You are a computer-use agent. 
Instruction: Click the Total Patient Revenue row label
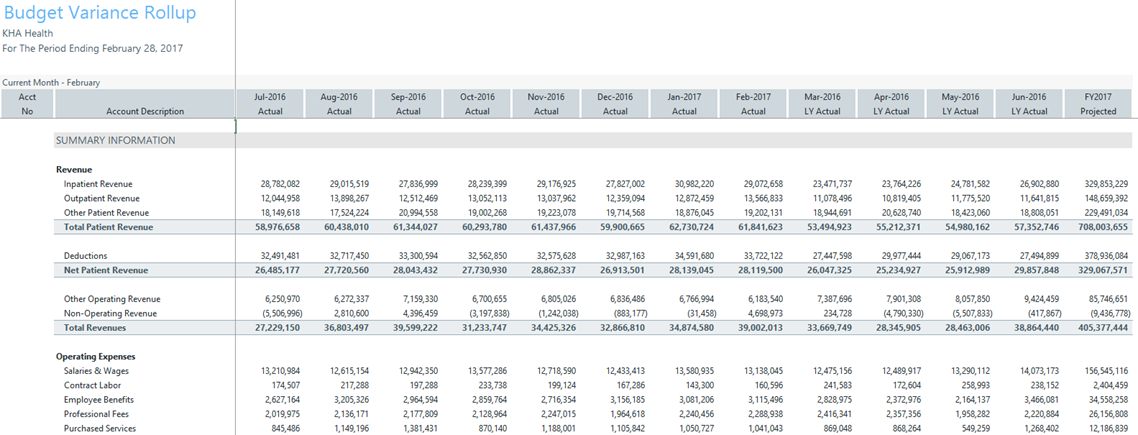[109, 228]
